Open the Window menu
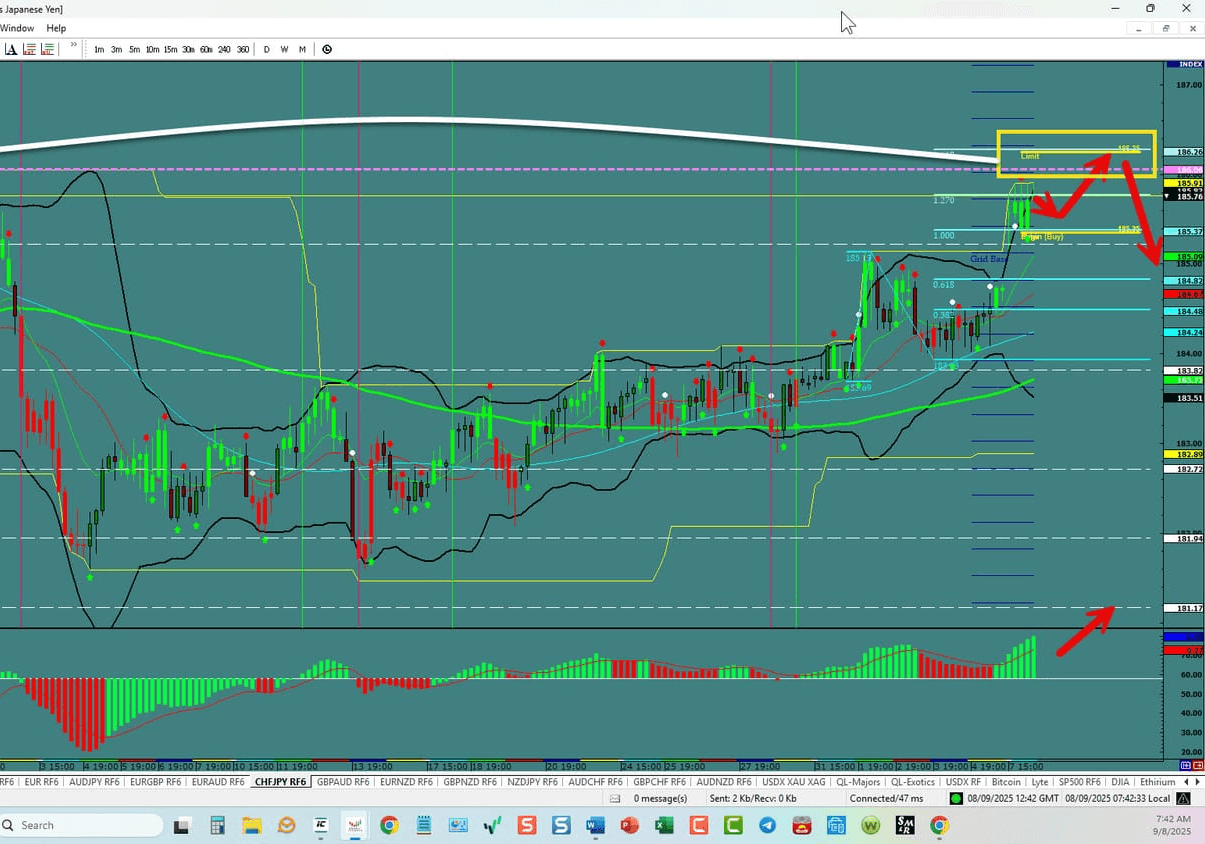This screenshot has height=844, width=1205. coord(17,27)
